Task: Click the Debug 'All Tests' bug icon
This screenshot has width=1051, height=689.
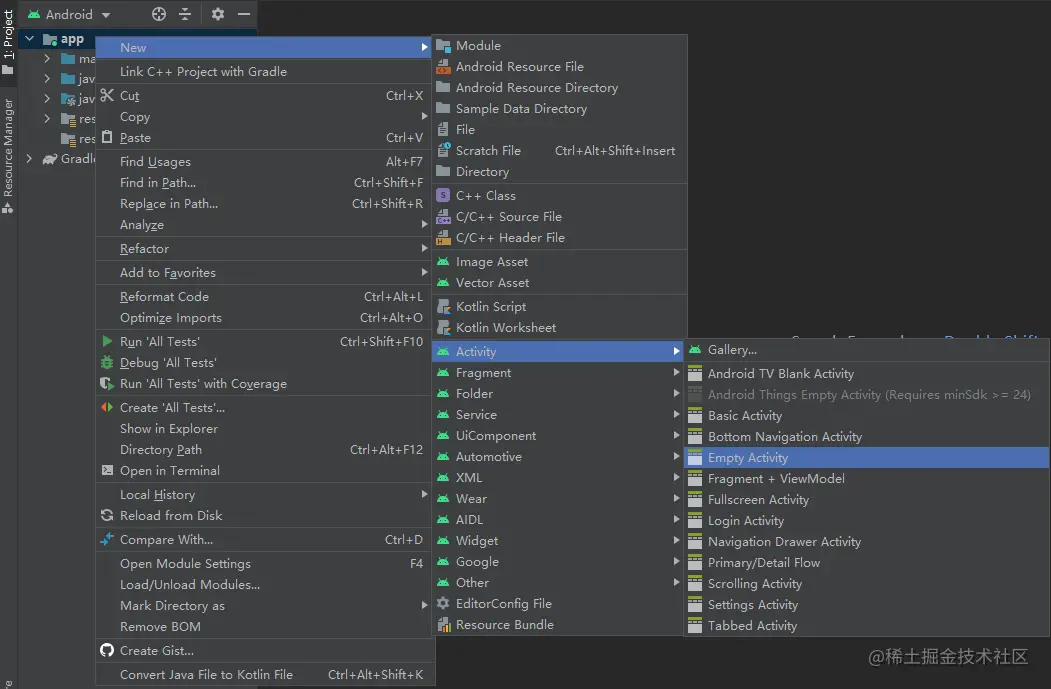Action: (107, 363)
